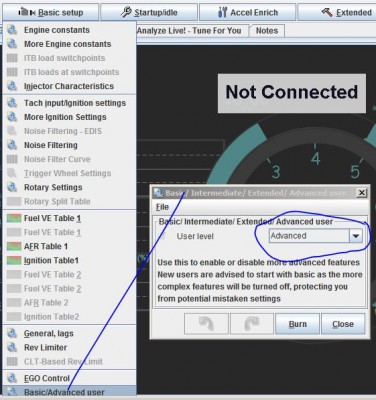Open the File menu in dialog

pos(162,207)
